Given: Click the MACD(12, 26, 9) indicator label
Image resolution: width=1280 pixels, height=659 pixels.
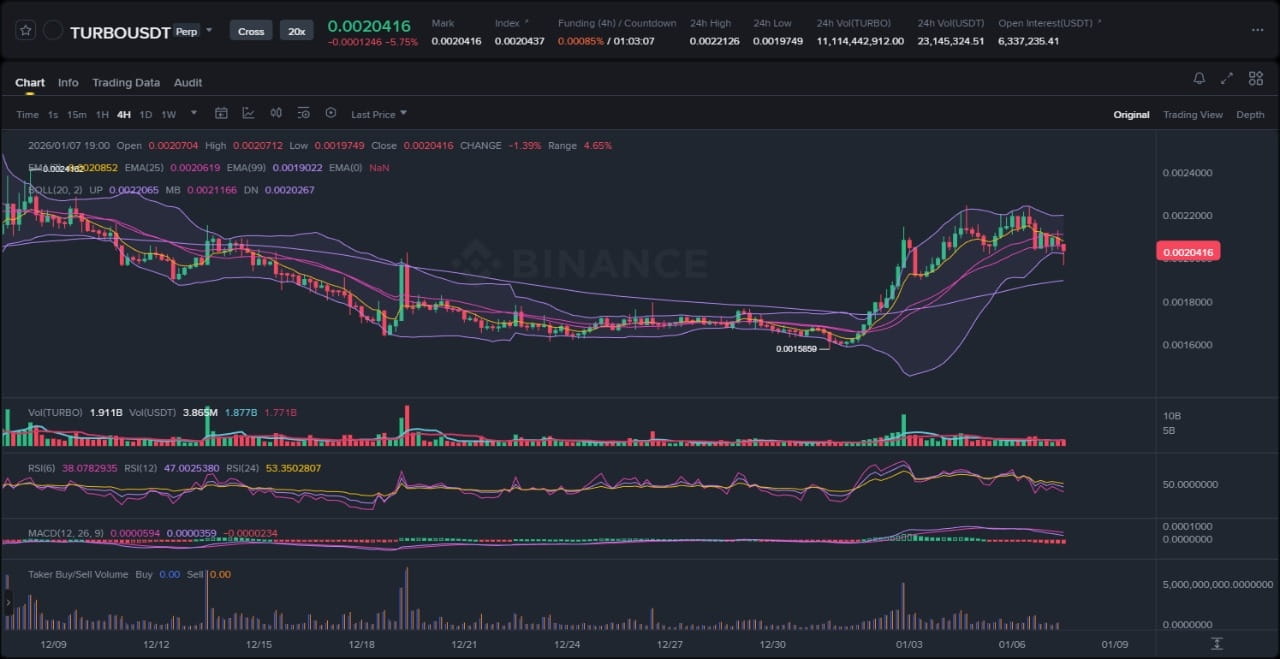Looking at the screenshot, I should [x=66, y=533].
